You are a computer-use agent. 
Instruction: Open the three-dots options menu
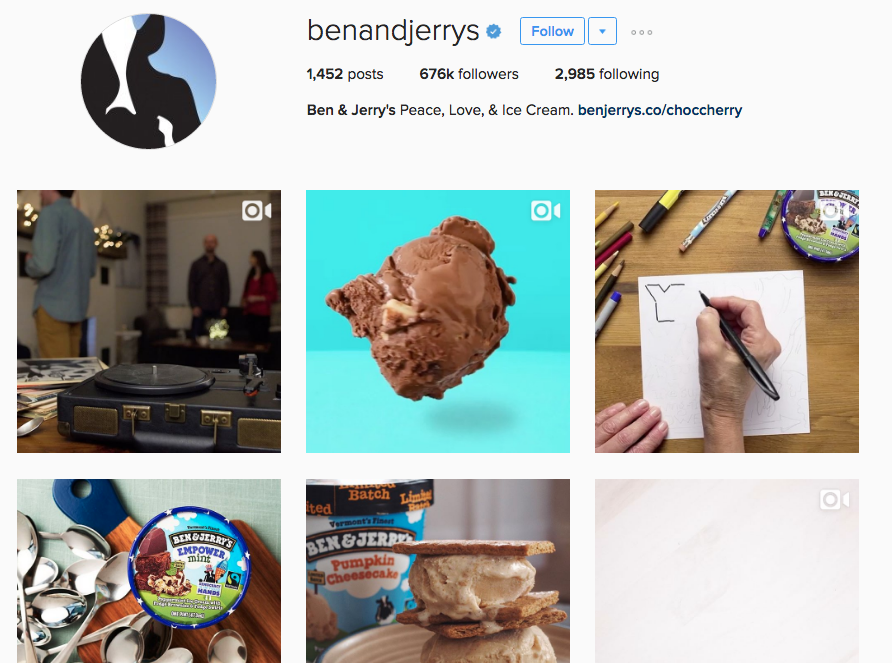tap(642, 32)
